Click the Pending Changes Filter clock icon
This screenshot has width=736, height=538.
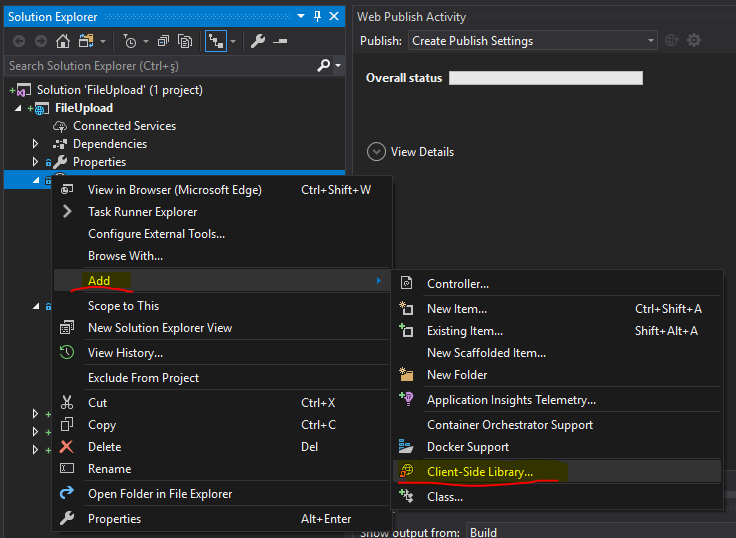130,41
